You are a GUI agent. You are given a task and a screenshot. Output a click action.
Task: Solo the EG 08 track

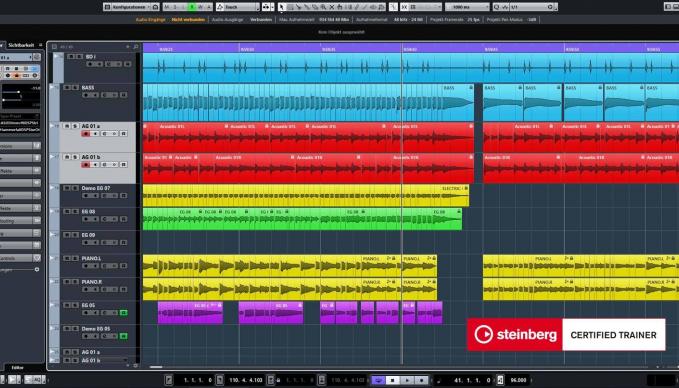[x=75, y=212]
